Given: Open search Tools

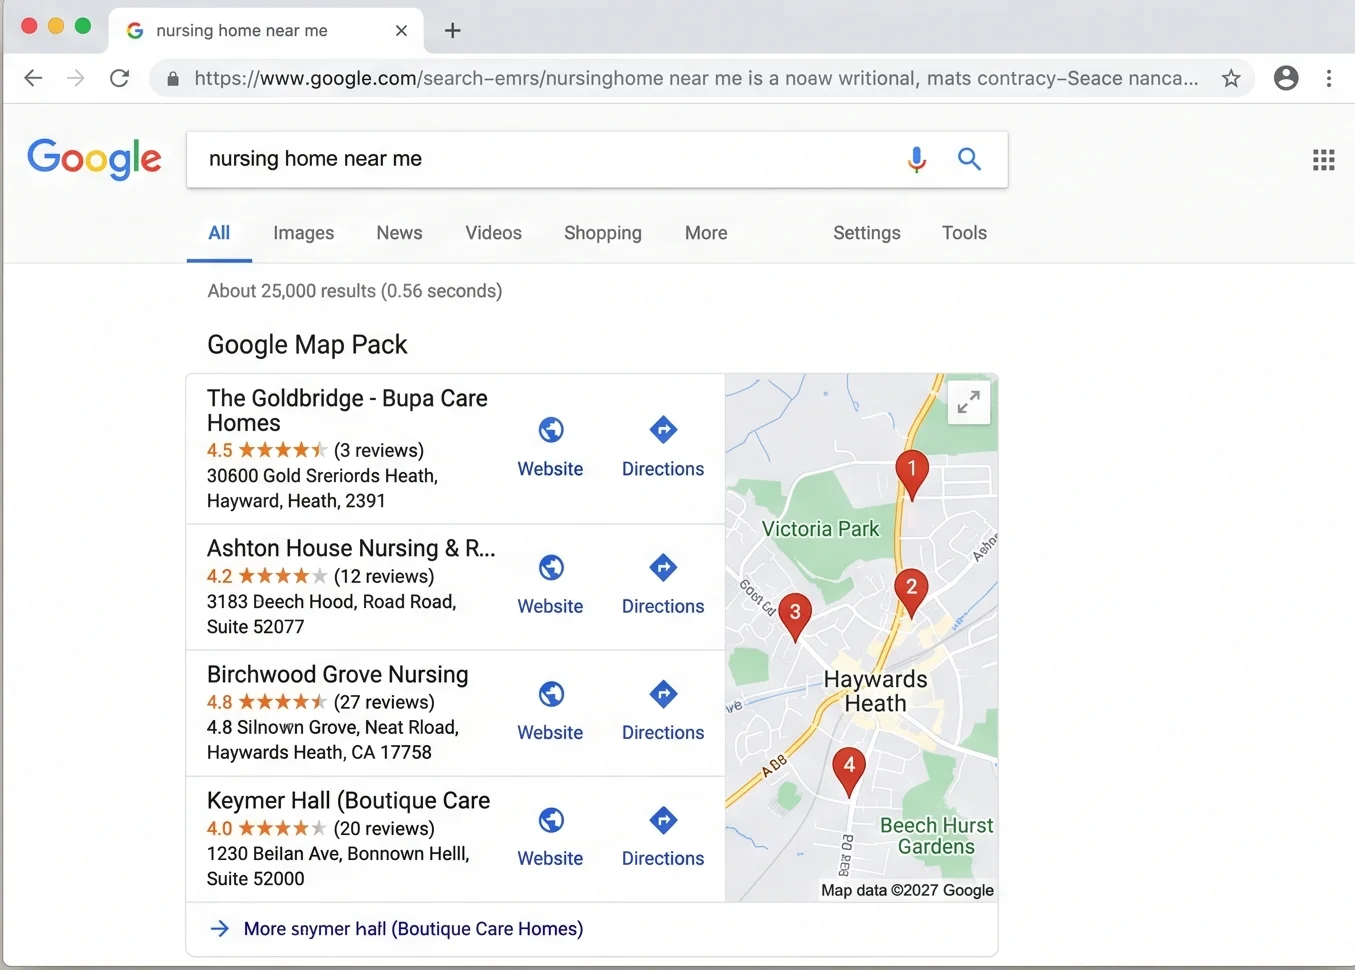Looking at the screenshot, I should click(x=964, y=233).
